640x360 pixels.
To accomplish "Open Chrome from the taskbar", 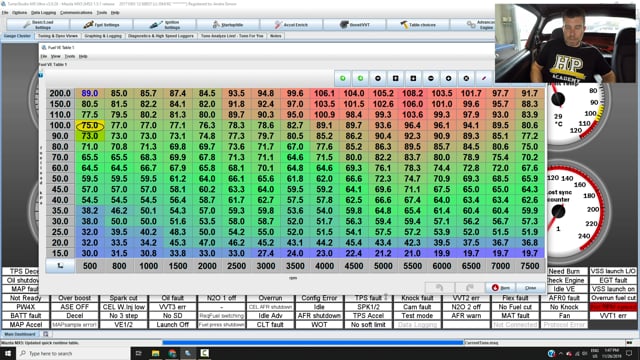I will point(172,353).
